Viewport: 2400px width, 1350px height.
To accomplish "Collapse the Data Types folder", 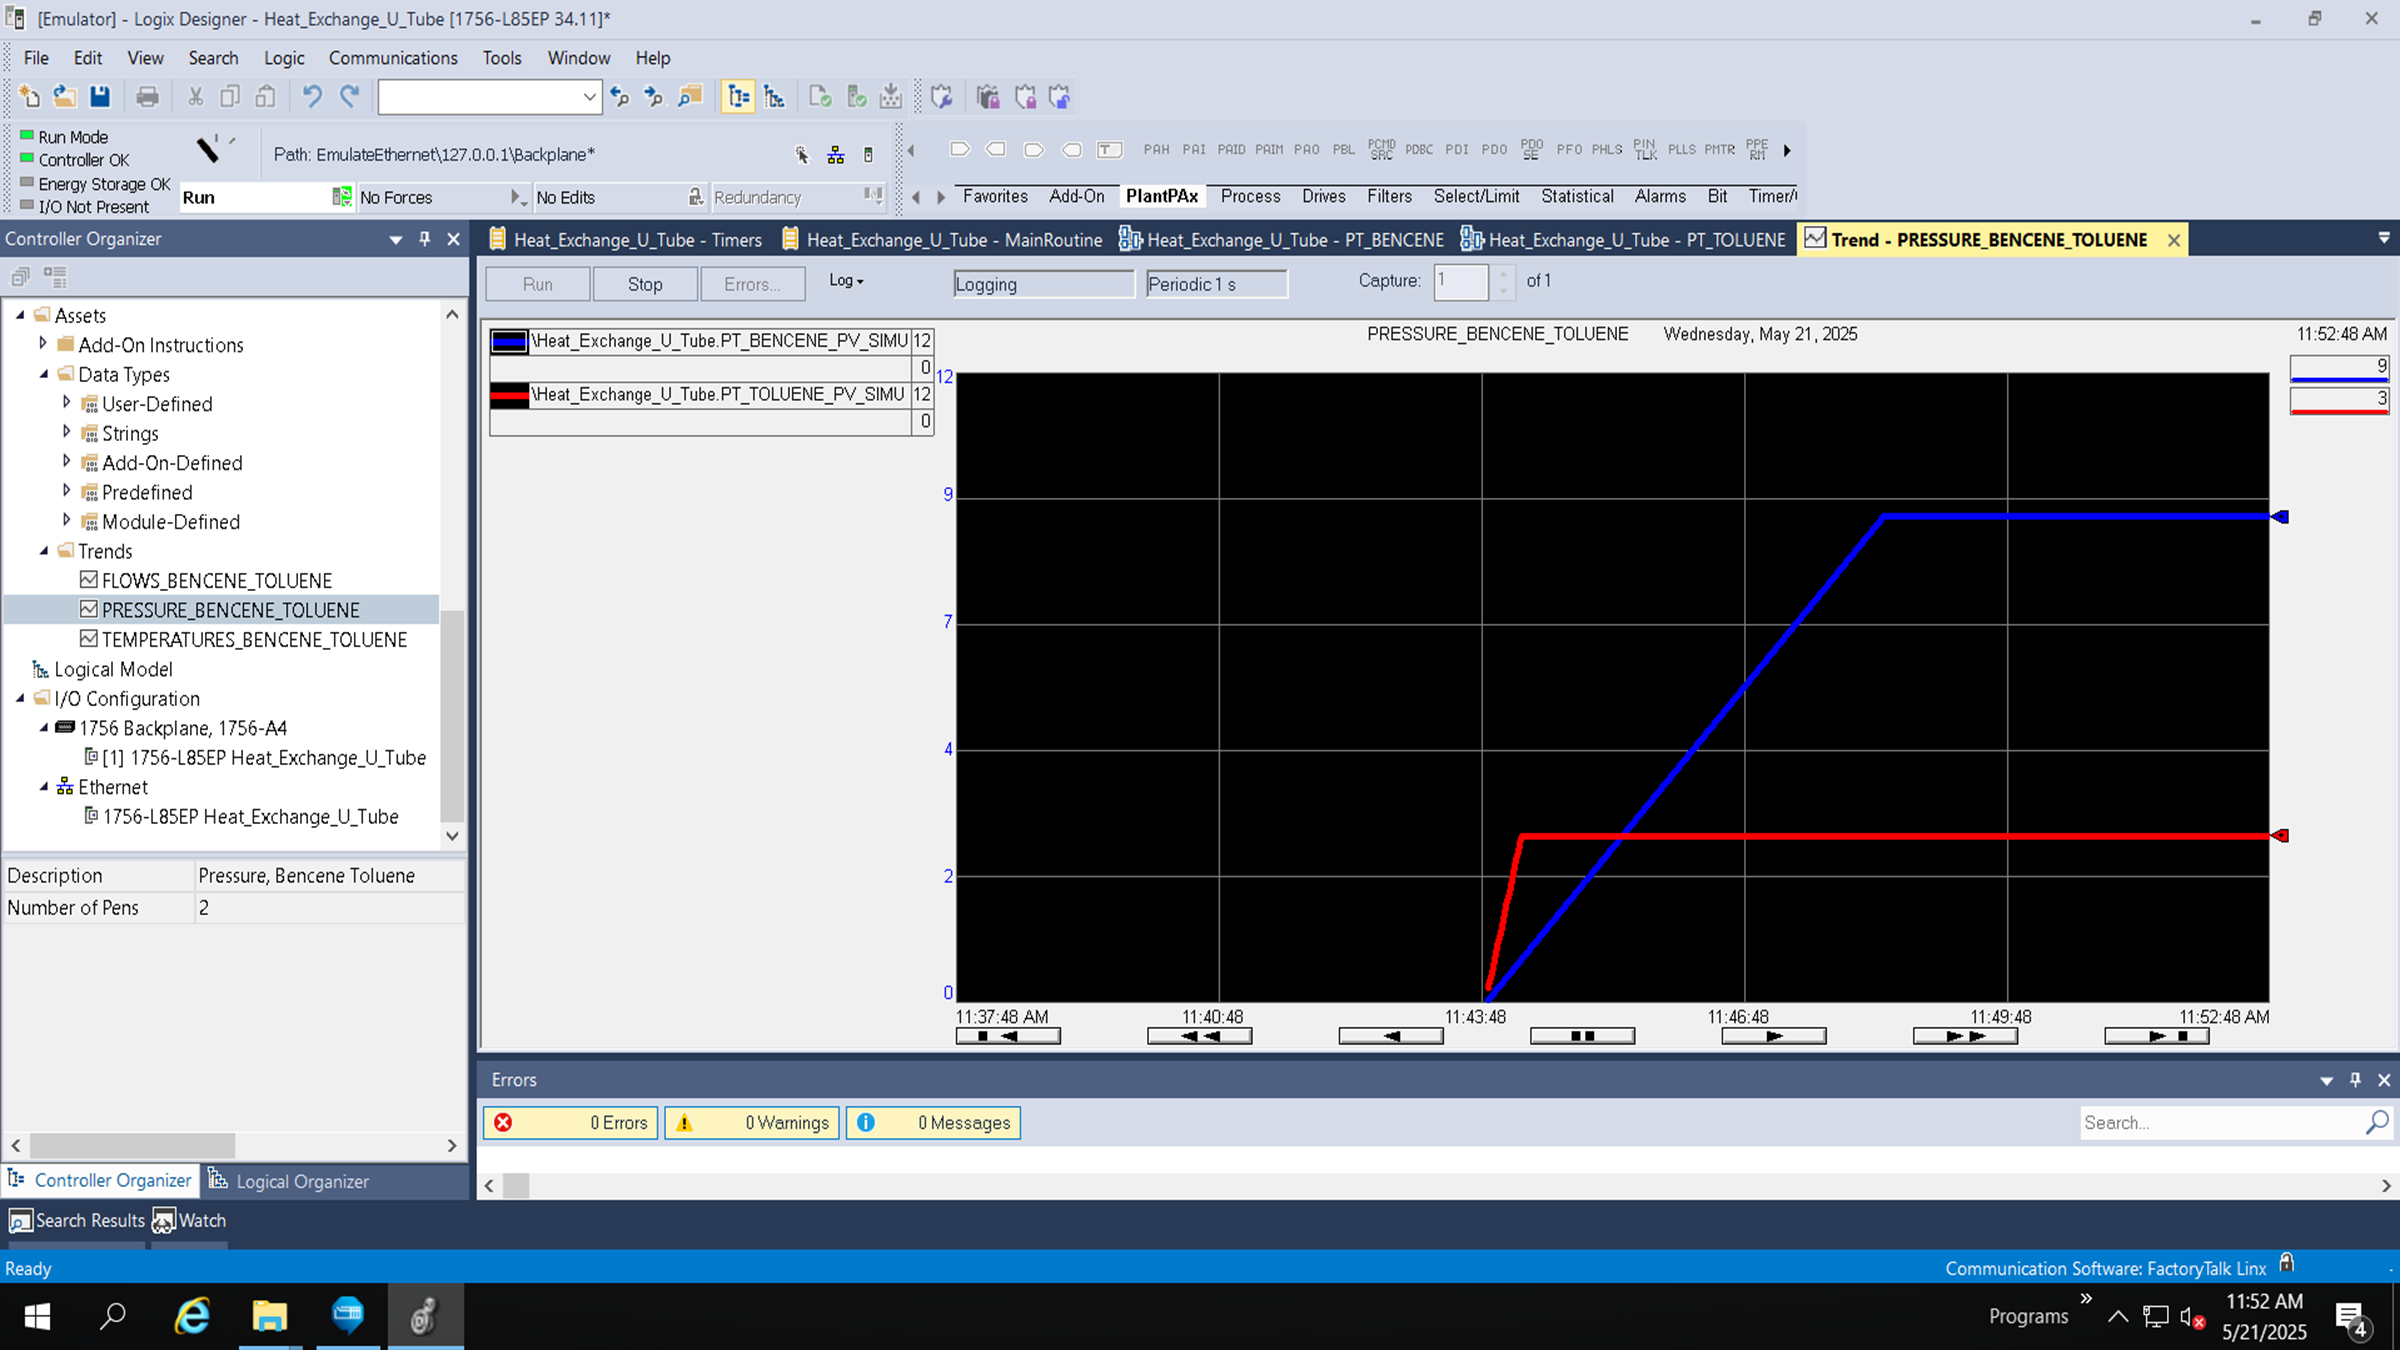I will [x=43, y=373].
